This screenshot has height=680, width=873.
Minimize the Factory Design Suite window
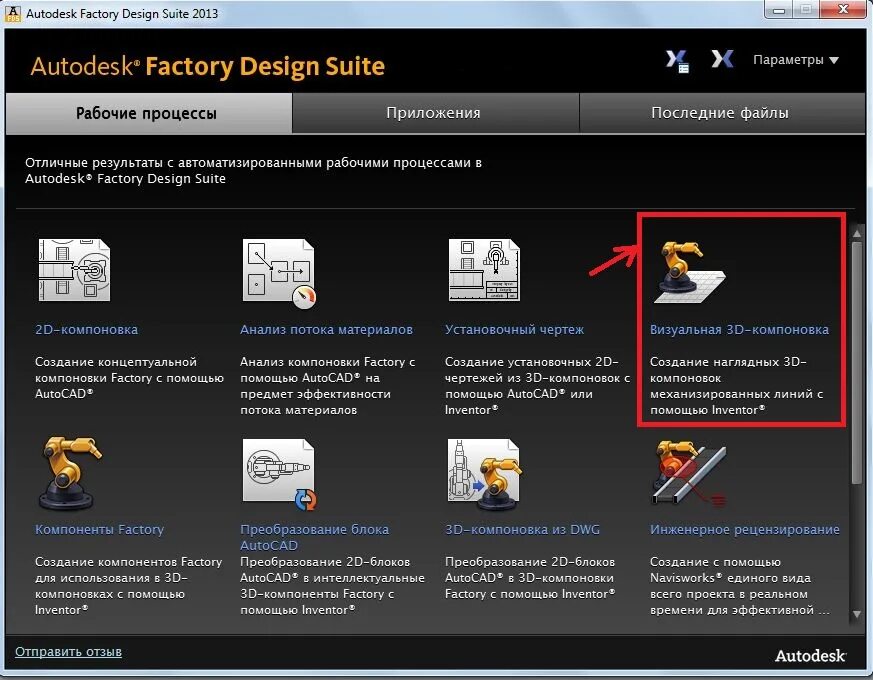coord(779,10)
